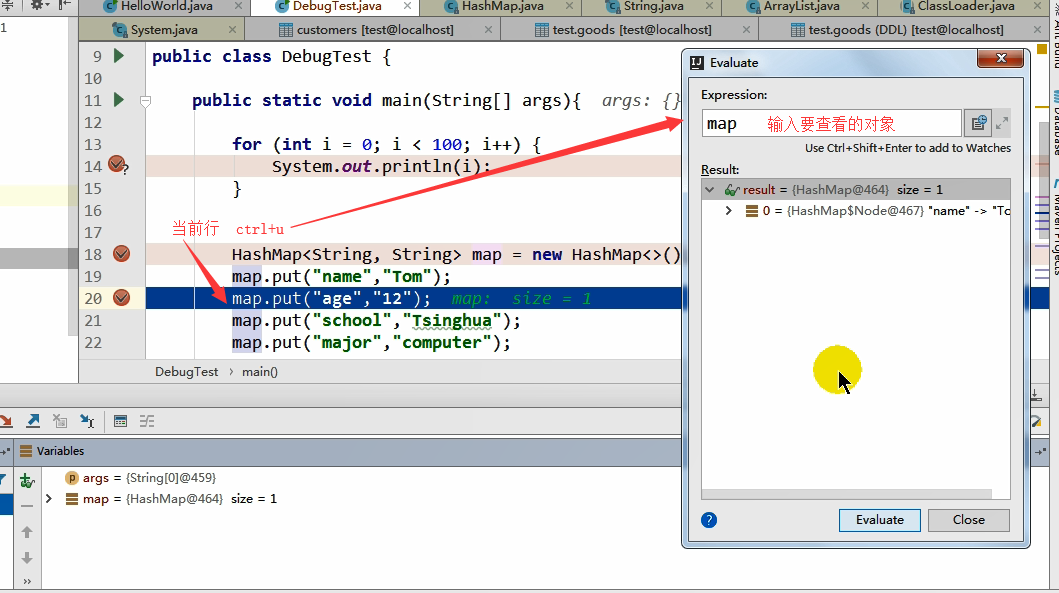This screenshot has height=593, width=1059.
Task: Click the hide panel icon next to the gear
Action: [x=64, y=5]
